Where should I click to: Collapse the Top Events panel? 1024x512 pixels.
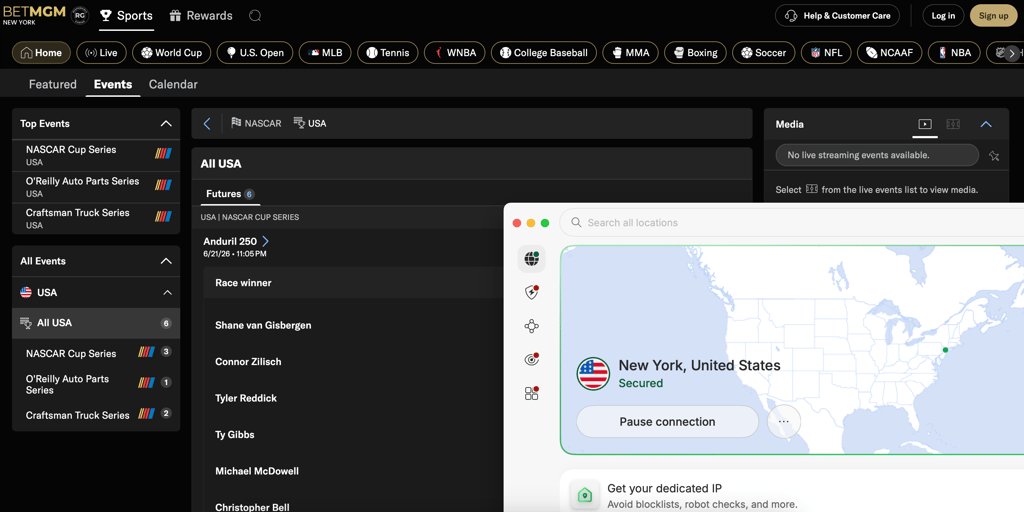click(x=167, y=123)
